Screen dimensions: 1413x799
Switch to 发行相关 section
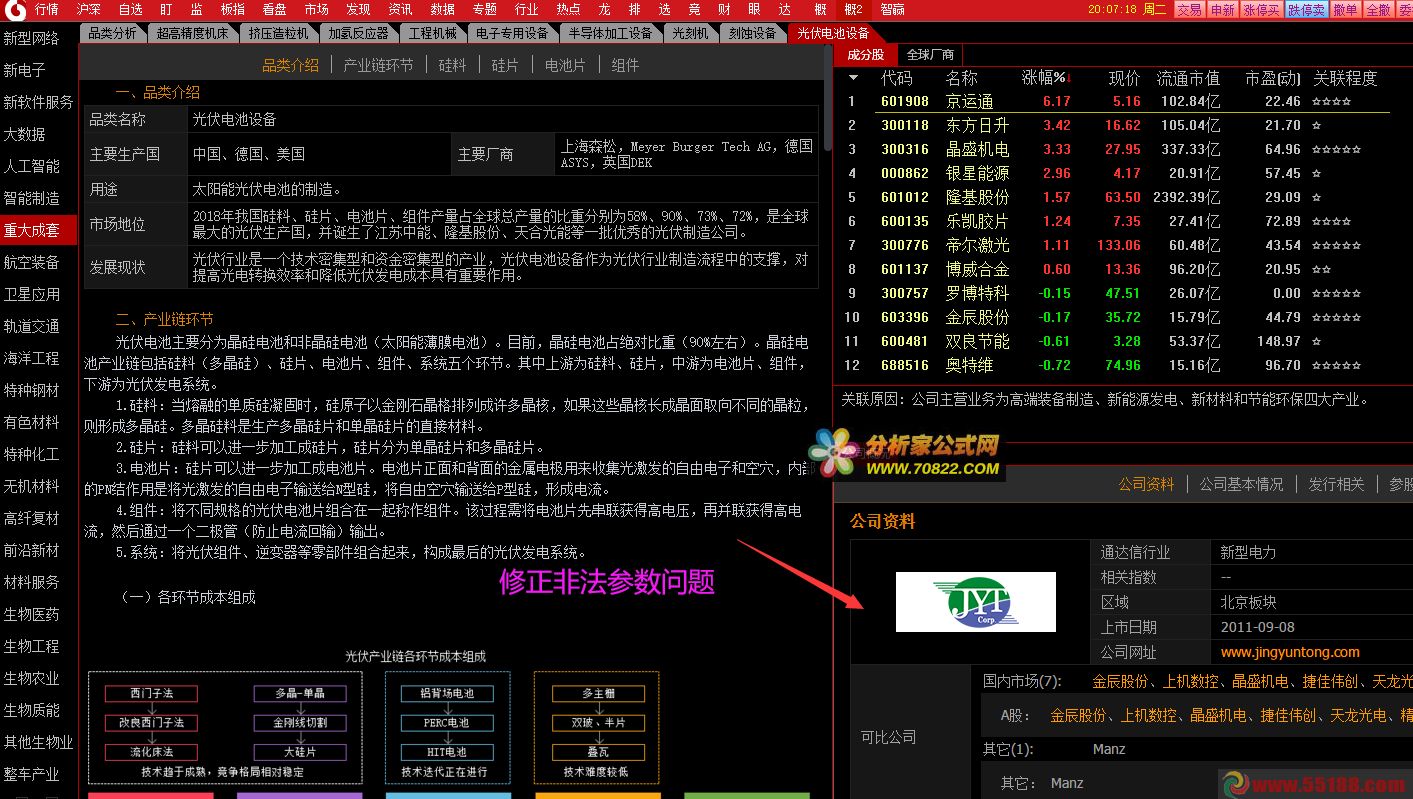1336,484
